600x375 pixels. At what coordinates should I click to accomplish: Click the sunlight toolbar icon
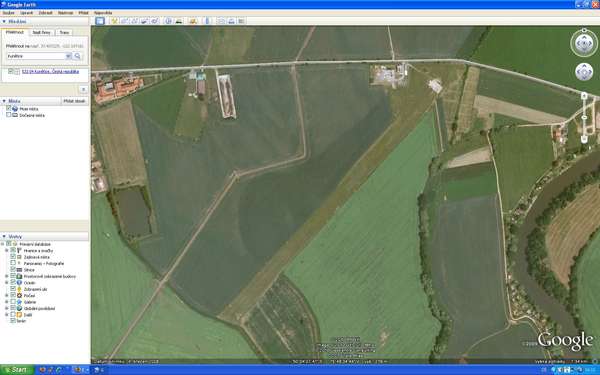tap(179, 21)
